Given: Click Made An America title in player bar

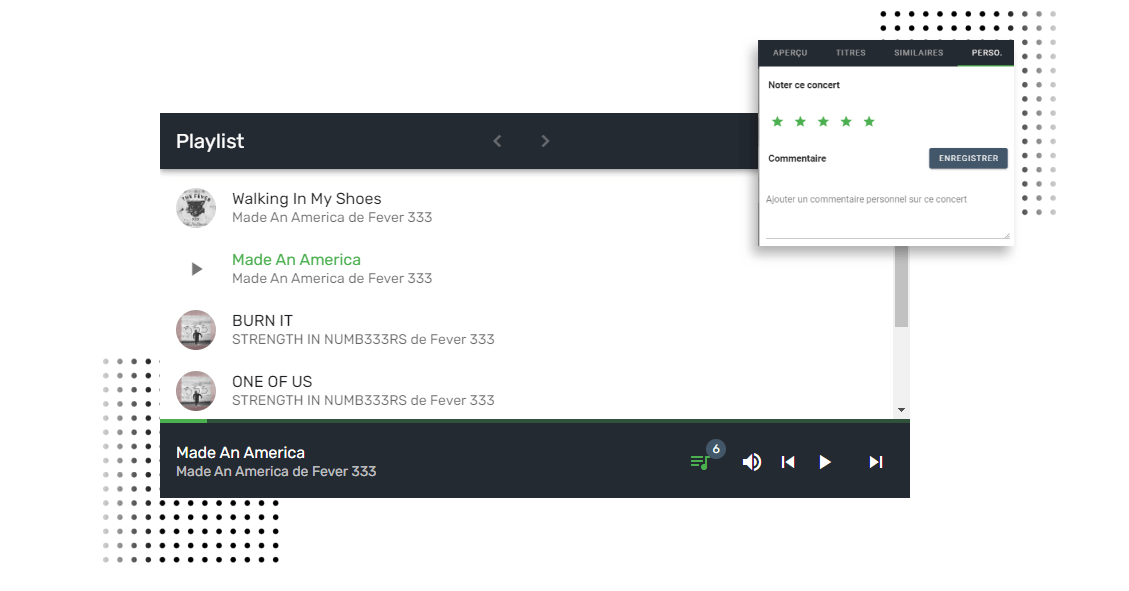Looking at the screenshot, I should [240, 453].
